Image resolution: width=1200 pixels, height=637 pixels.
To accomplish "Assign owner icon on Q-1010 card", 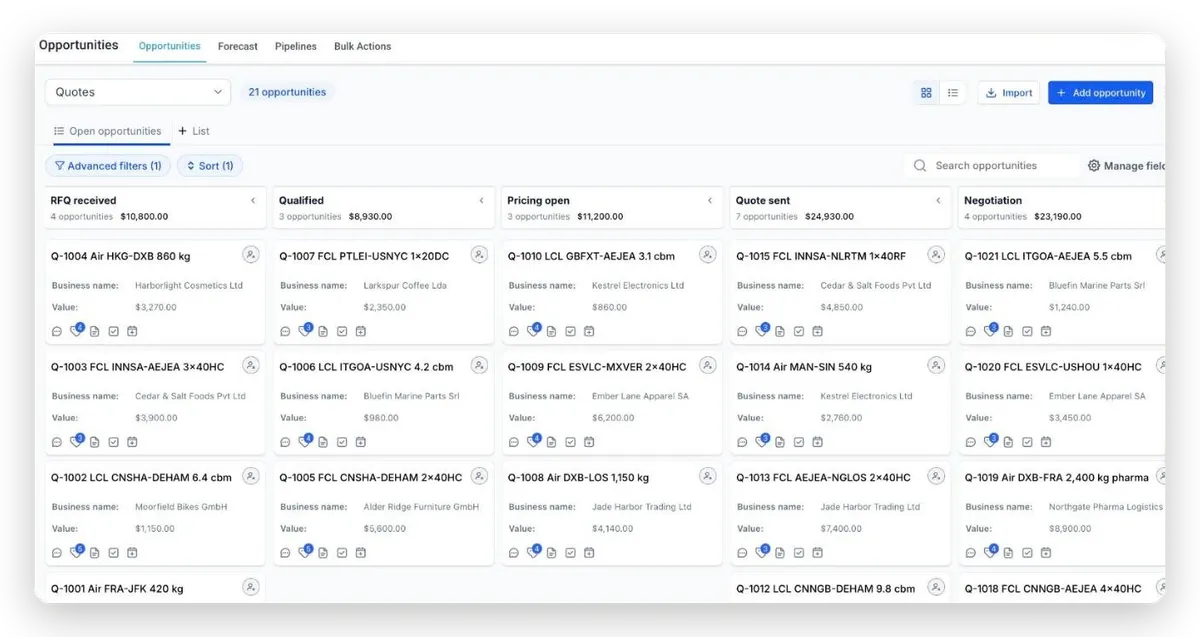I will point(707,255).
